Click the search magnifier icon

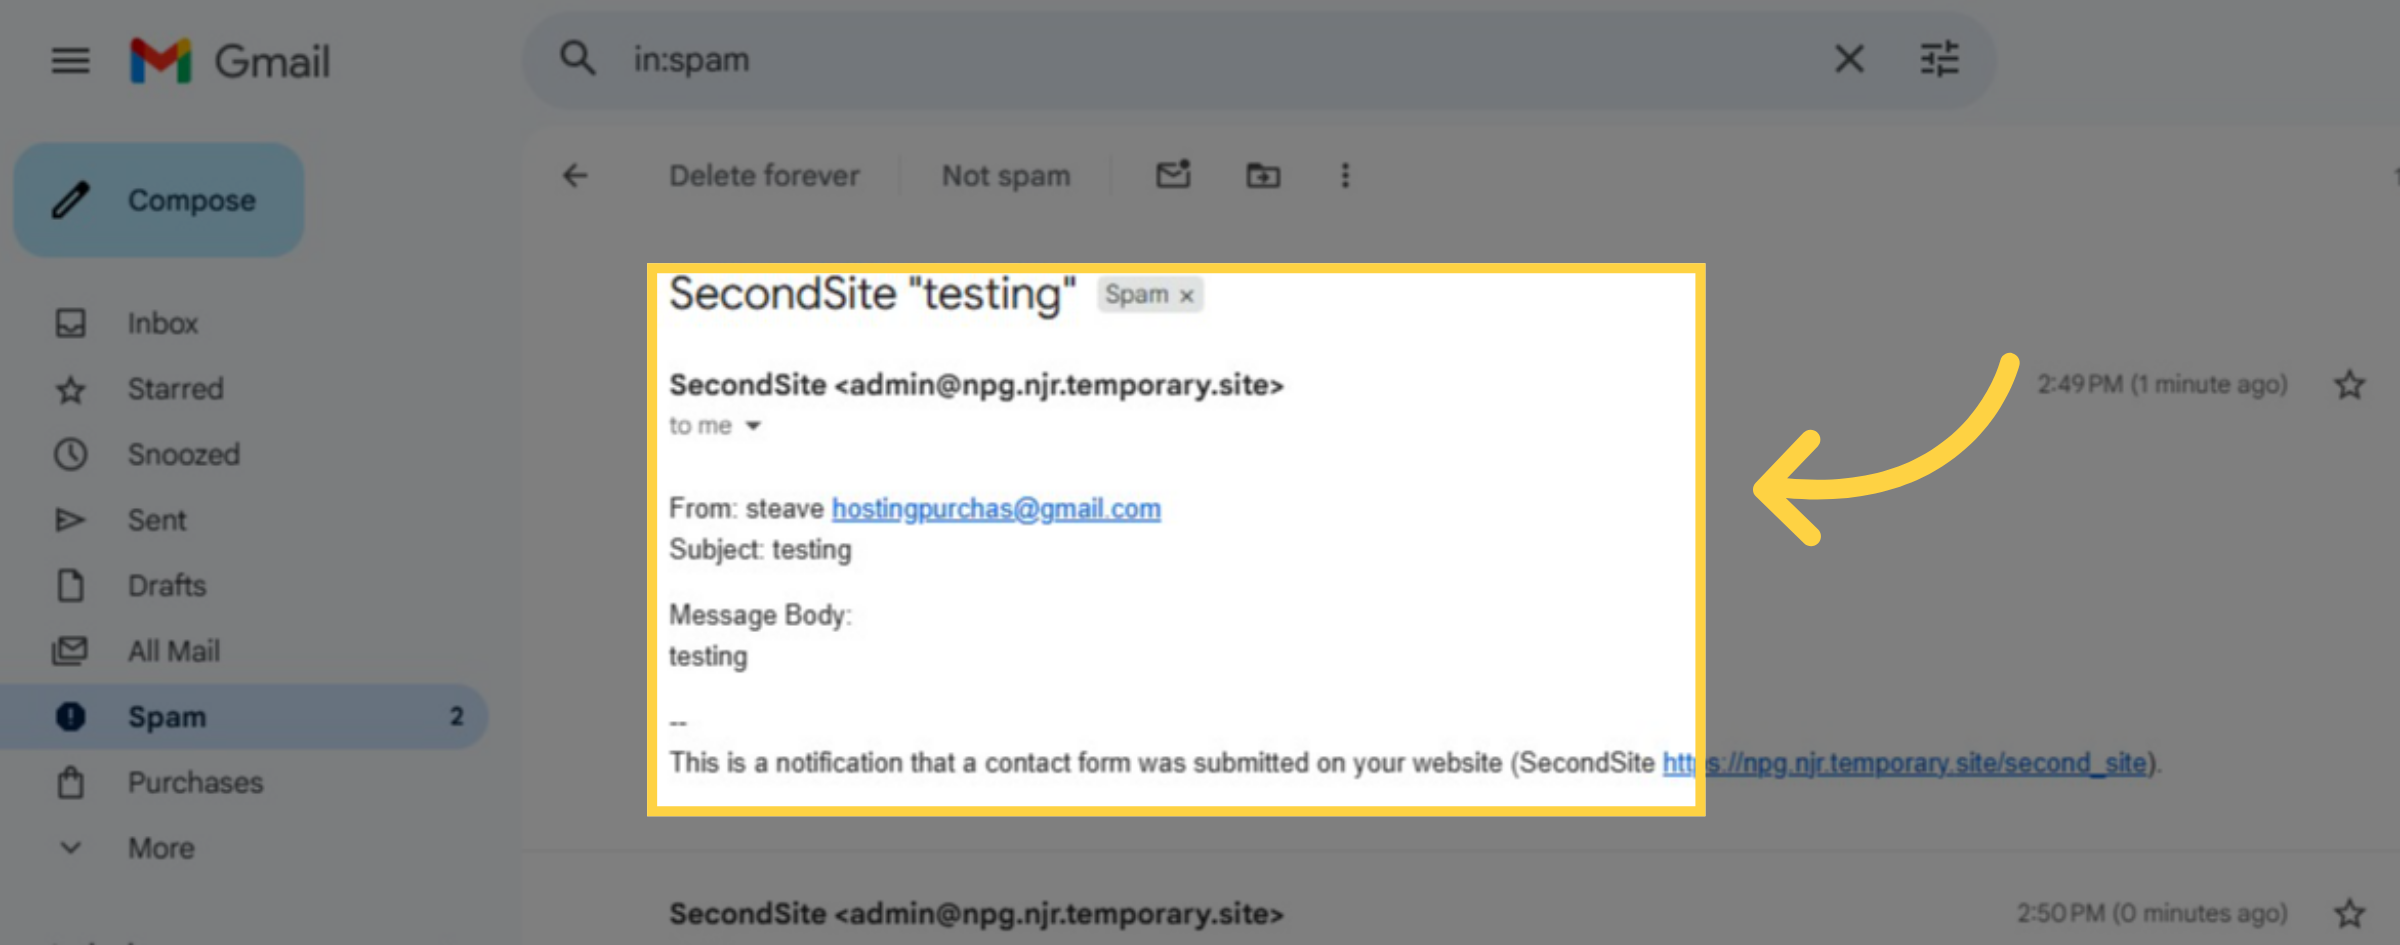point(579,59)
